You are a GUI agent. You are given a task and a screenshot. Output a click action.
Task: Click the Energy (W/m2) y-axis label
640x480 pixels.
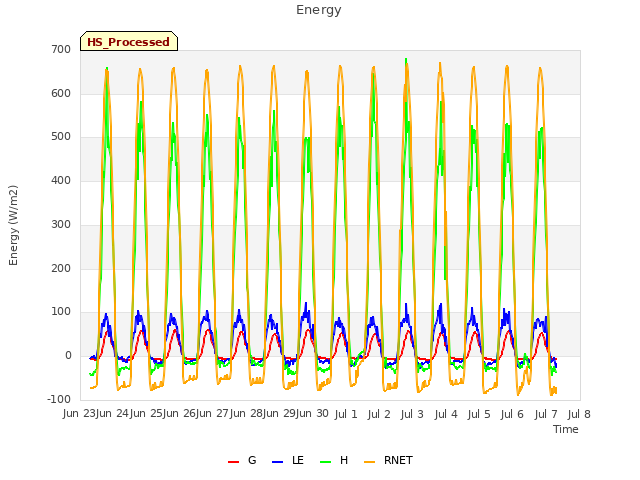(13, 225)
